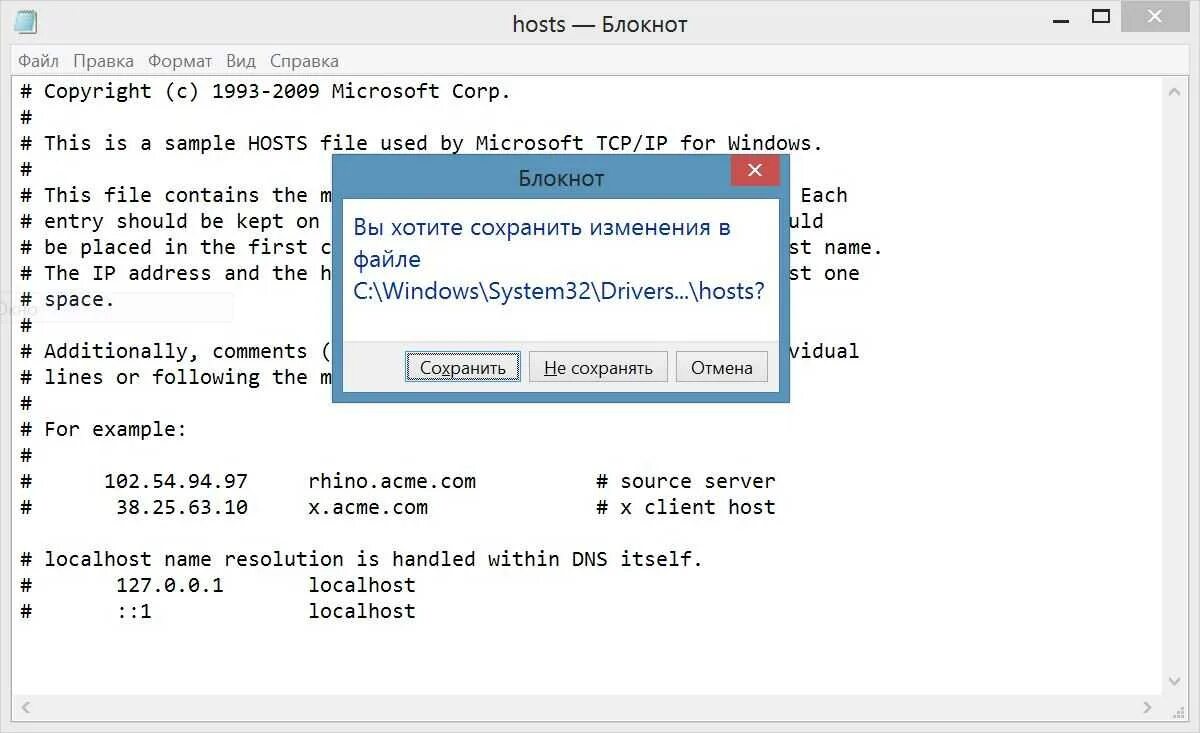The width and height of the screenshot is (1200, 733).
Task: Click vertical scrollbar up arrow
Action: pyautogui.click(x=1175, y=91)
